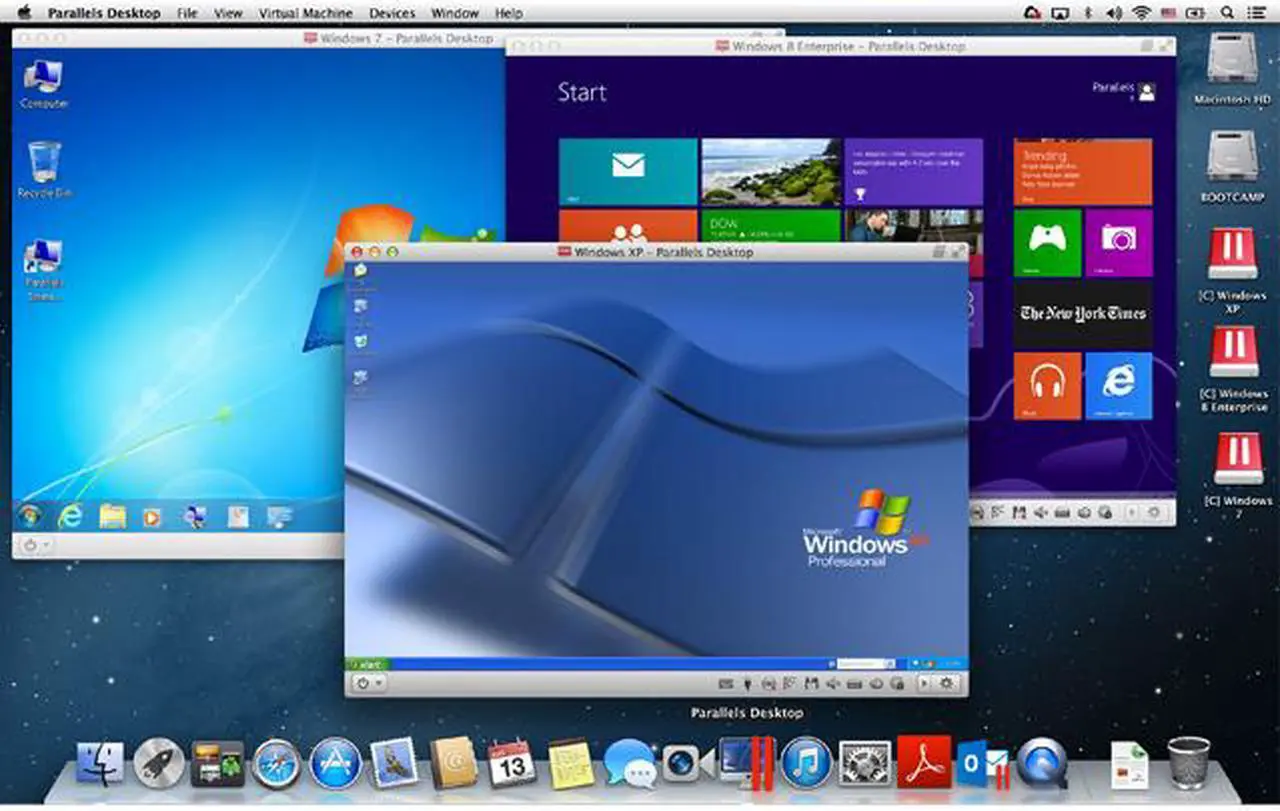This screenshot has width=1280, height=811.
Task: Open Safari compass icon in the Dock
Action: 276,764
